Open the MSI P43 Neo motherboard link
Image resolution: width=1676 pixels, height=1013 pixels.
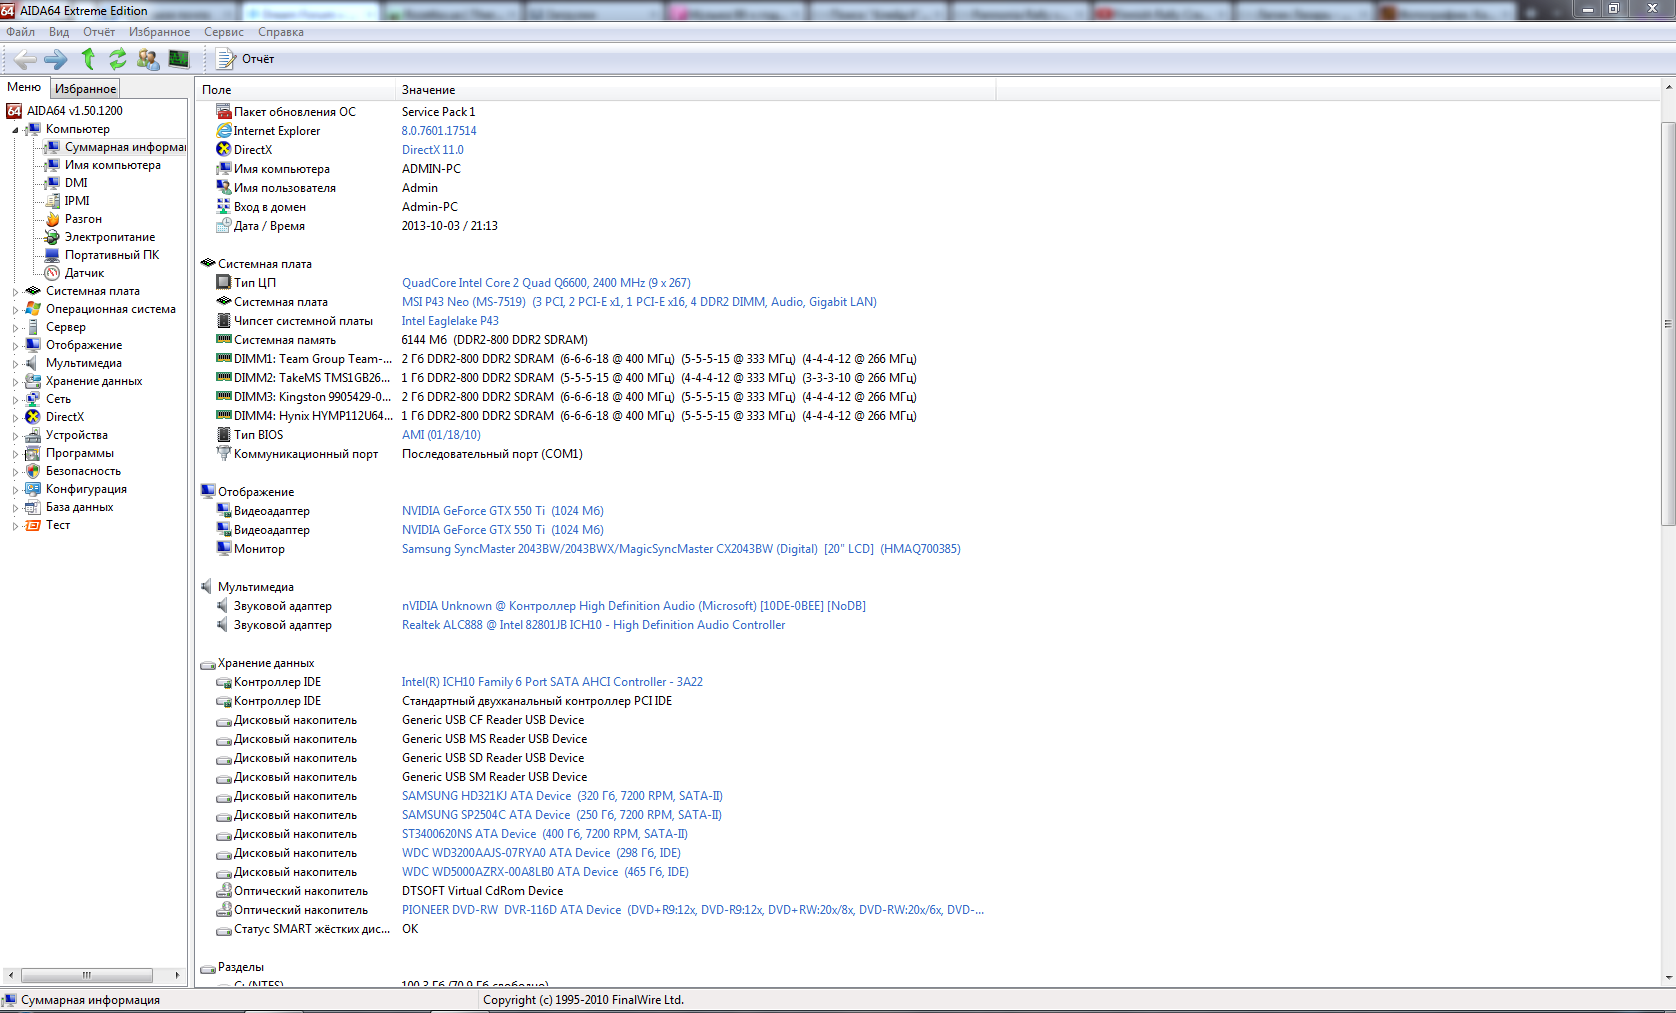click(639, 302)
